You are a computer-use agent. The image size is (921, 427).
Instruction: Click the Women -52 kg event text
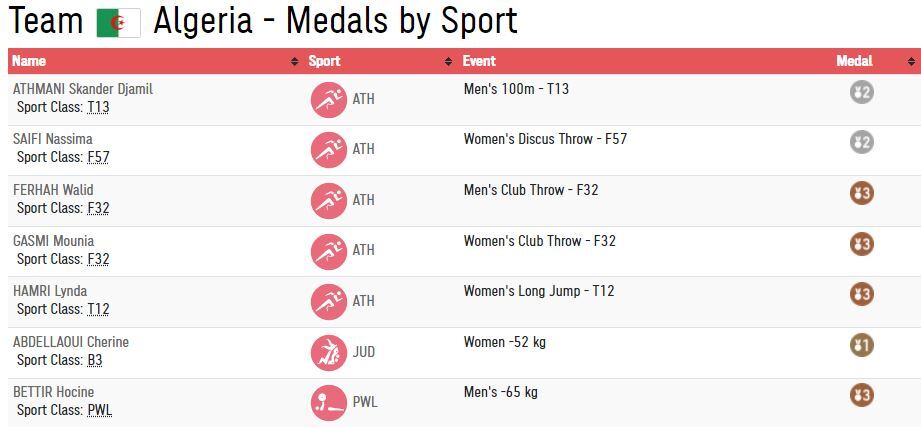pos(504,342)
